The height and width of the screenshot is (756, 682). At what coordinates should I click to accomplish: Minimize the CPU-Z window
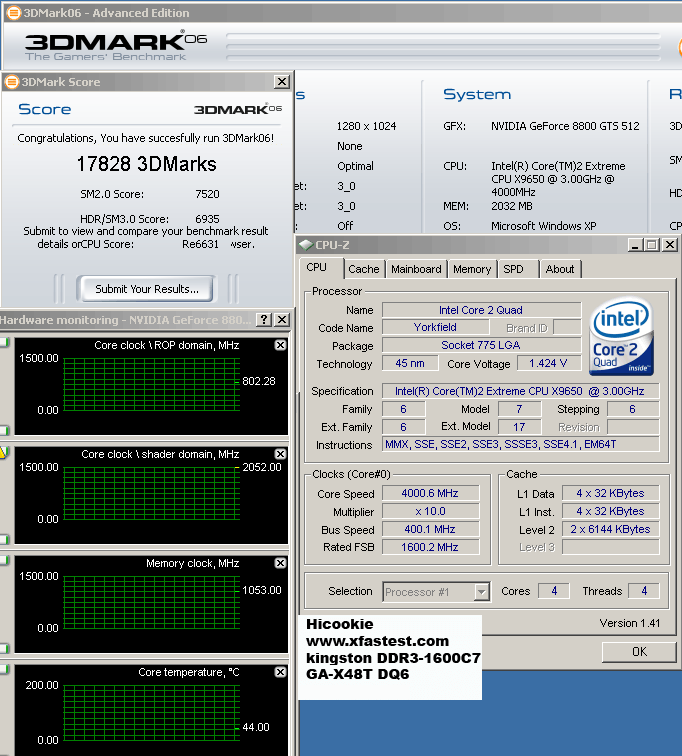click(635, 245)
